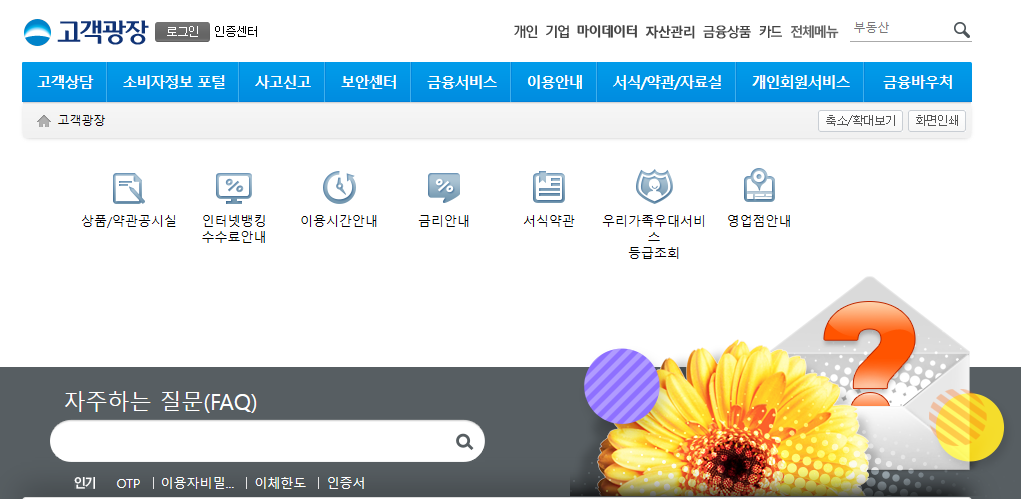
Task: Click the 우리가족우대서비스 등급조회 label
Action: 654,237
